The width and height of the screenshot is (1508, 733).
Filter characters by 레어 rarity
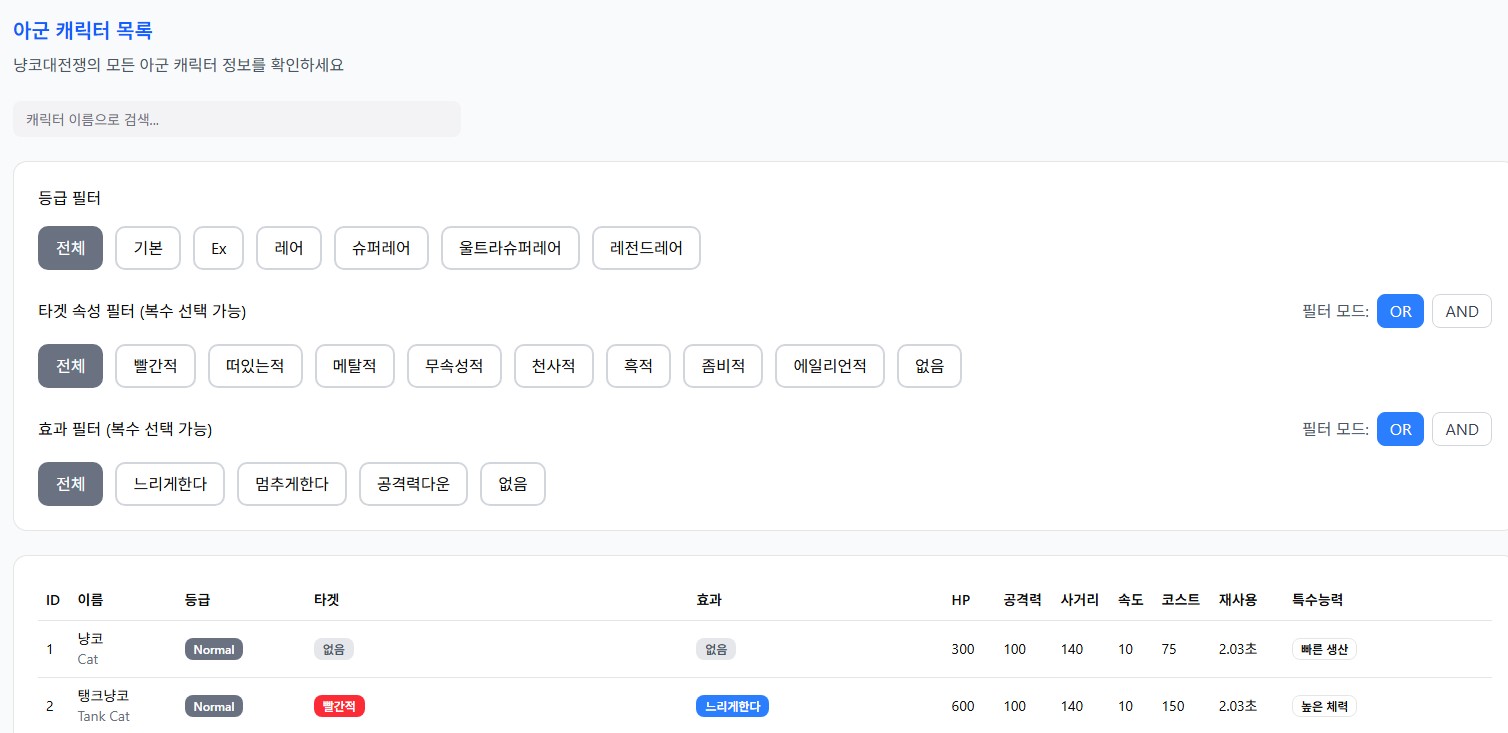(288, 248)
